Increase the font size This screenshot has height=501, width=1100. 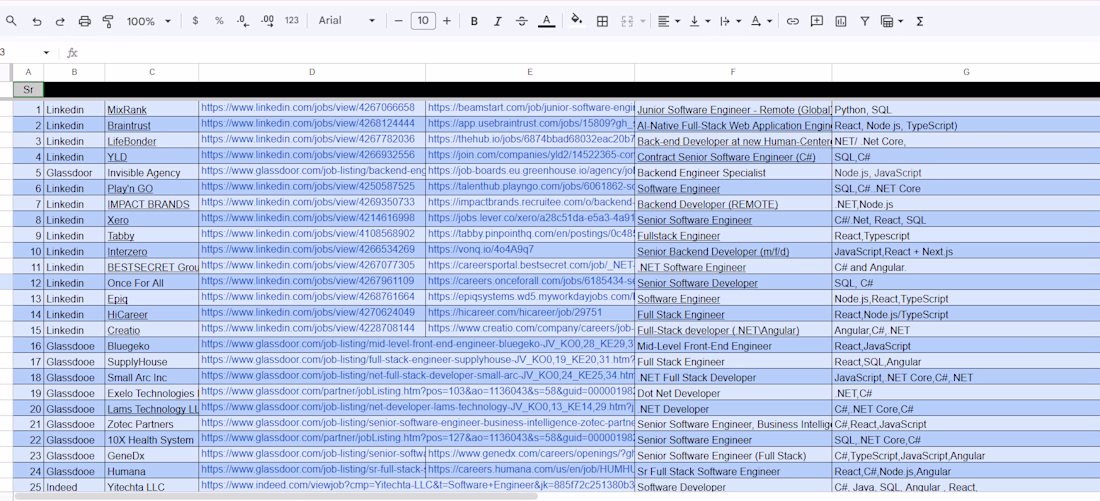(447, 21)
